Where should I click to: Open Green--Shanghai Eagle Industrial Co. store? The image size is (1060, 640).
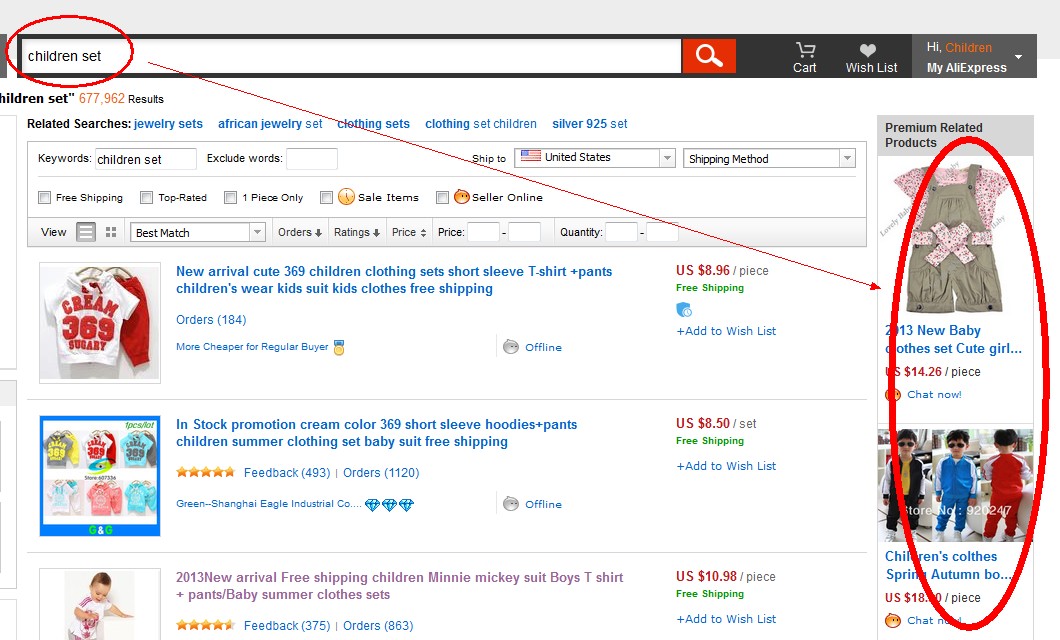(268, 503)
